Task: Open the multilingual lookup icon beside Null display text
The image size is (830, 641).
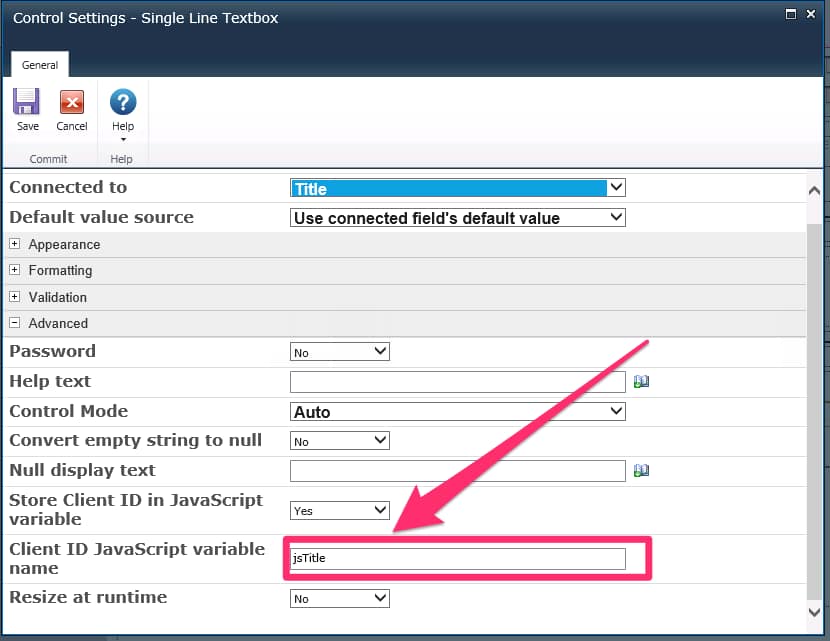Action: 641,470
